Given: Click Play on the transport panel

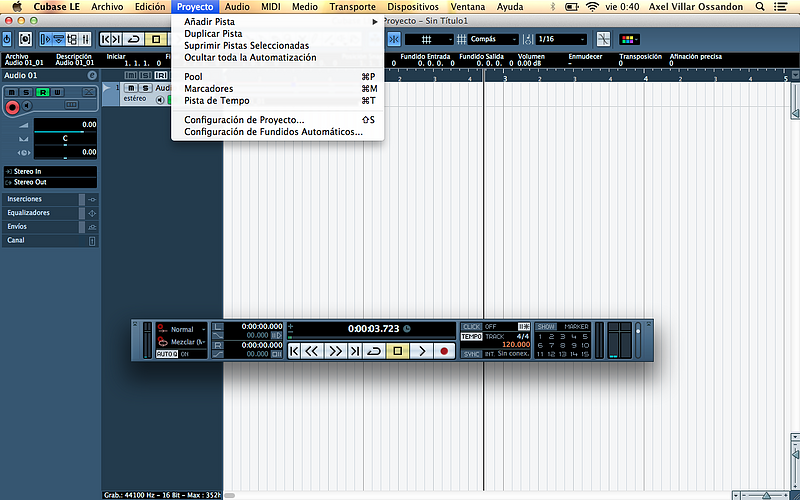Looking at the screenshot, I should [x=421, y=351].
